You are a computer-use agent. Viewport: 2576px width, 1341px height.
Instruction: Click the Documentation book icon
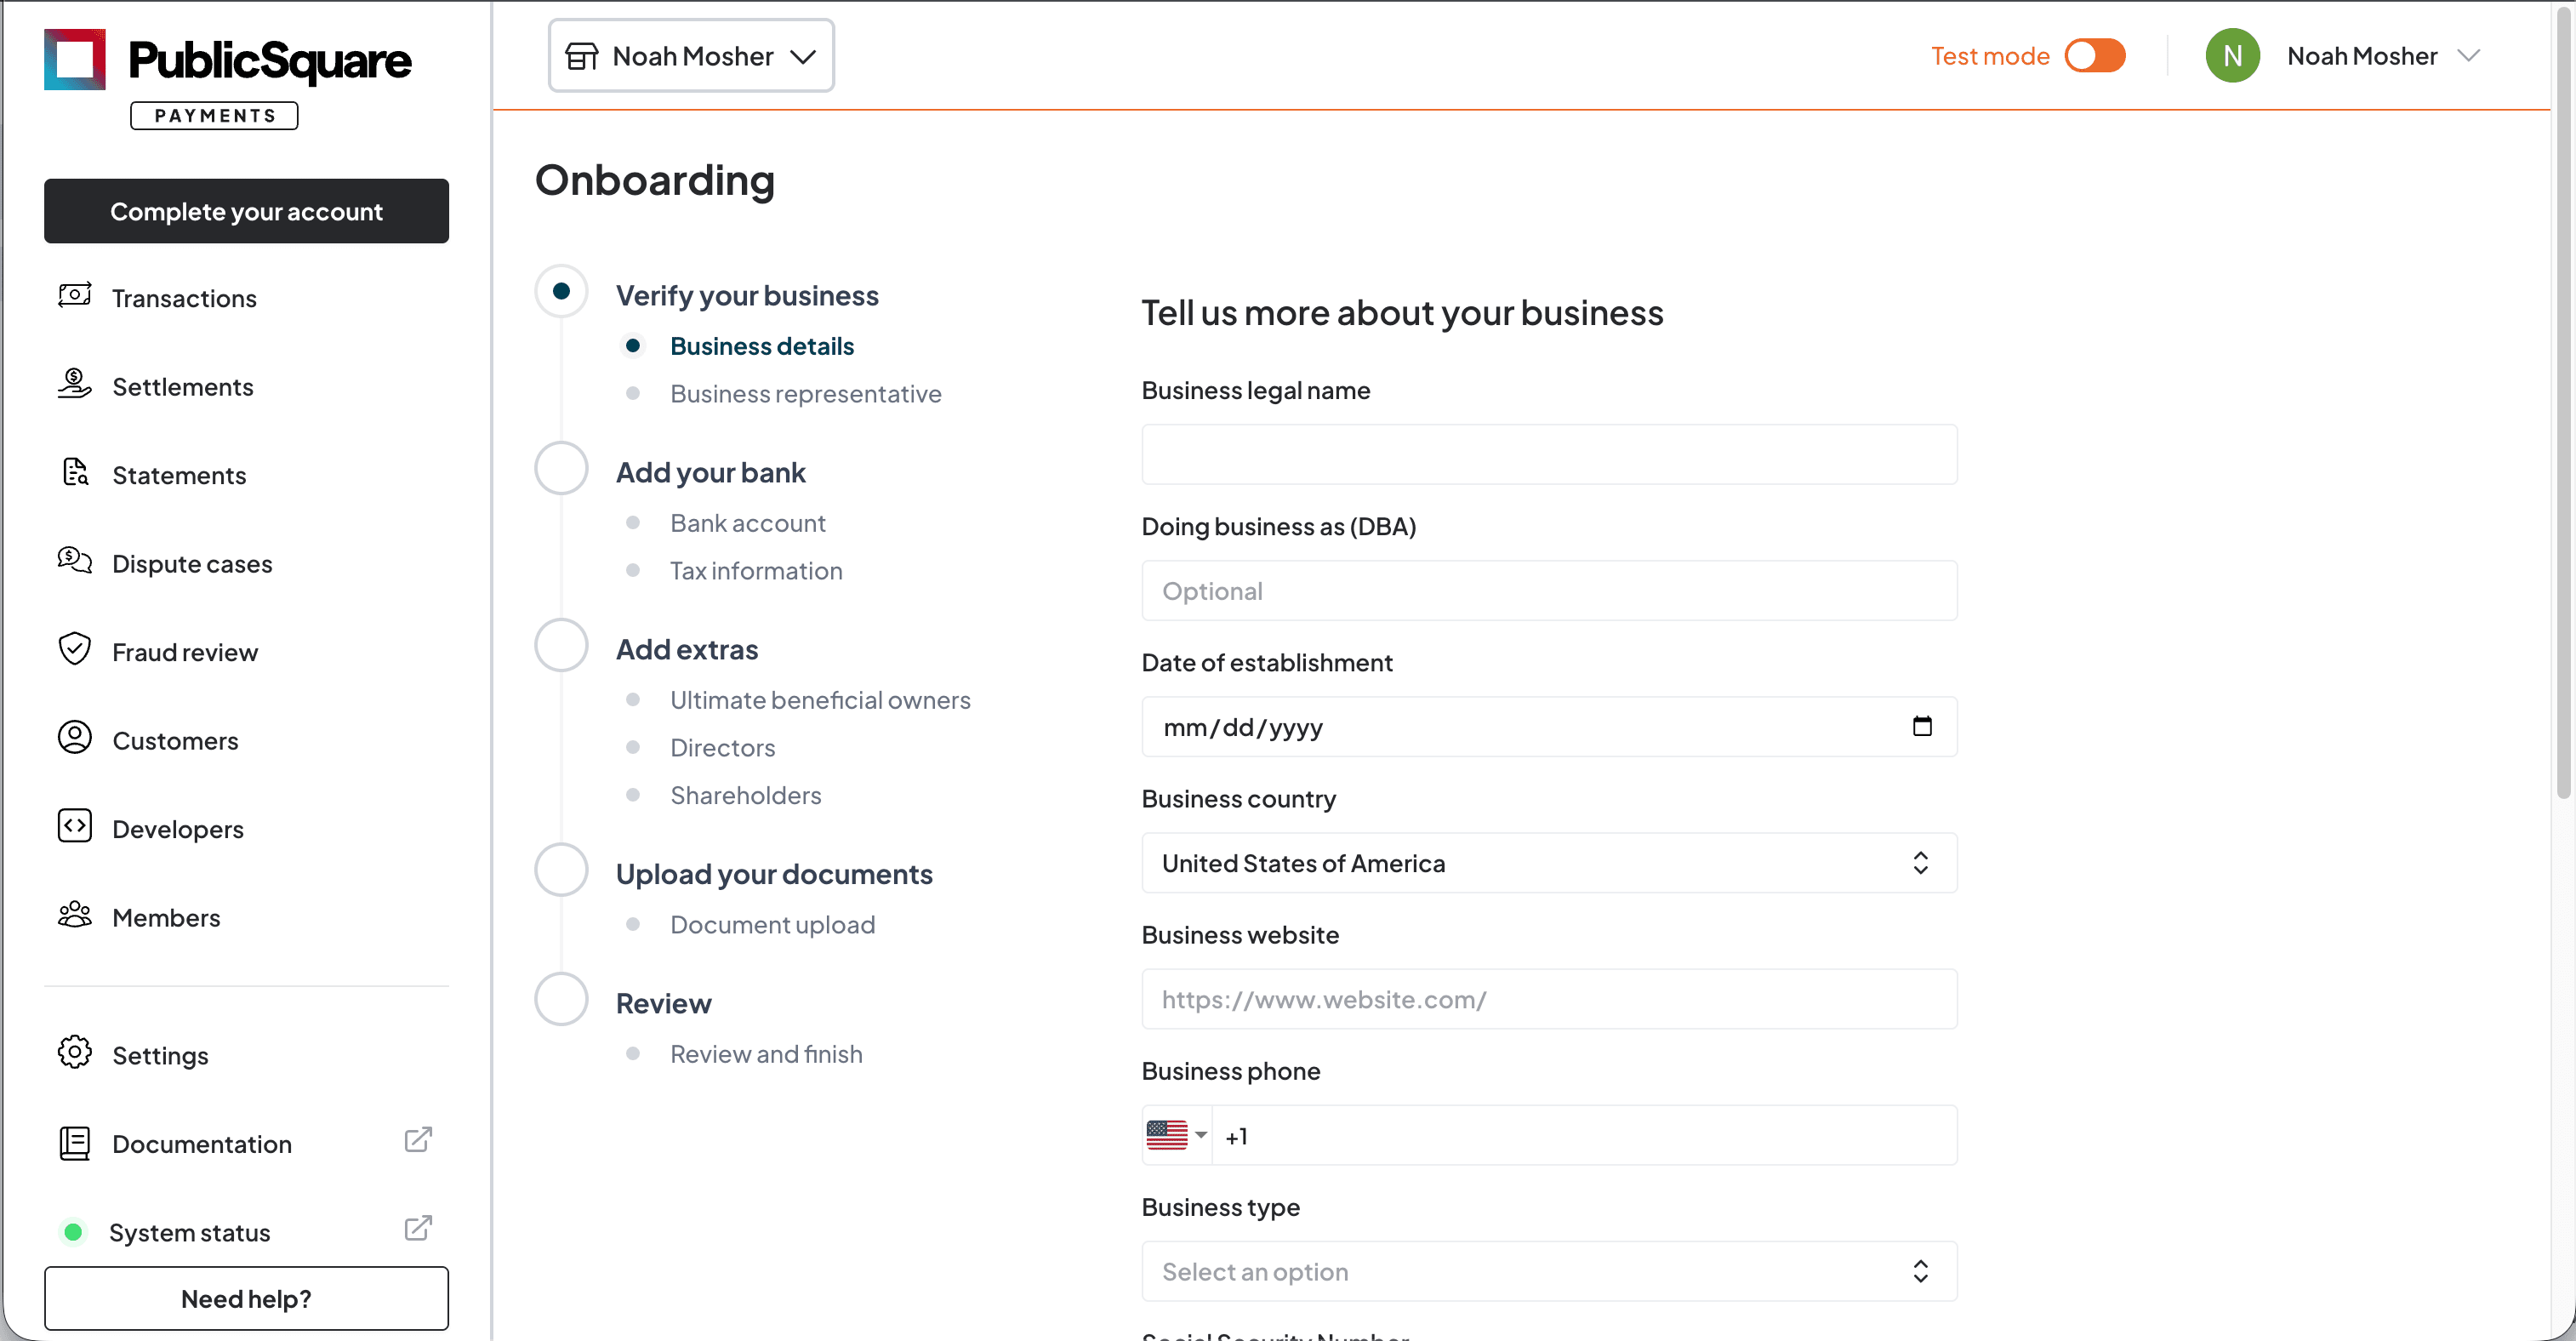coord(75,1143)
